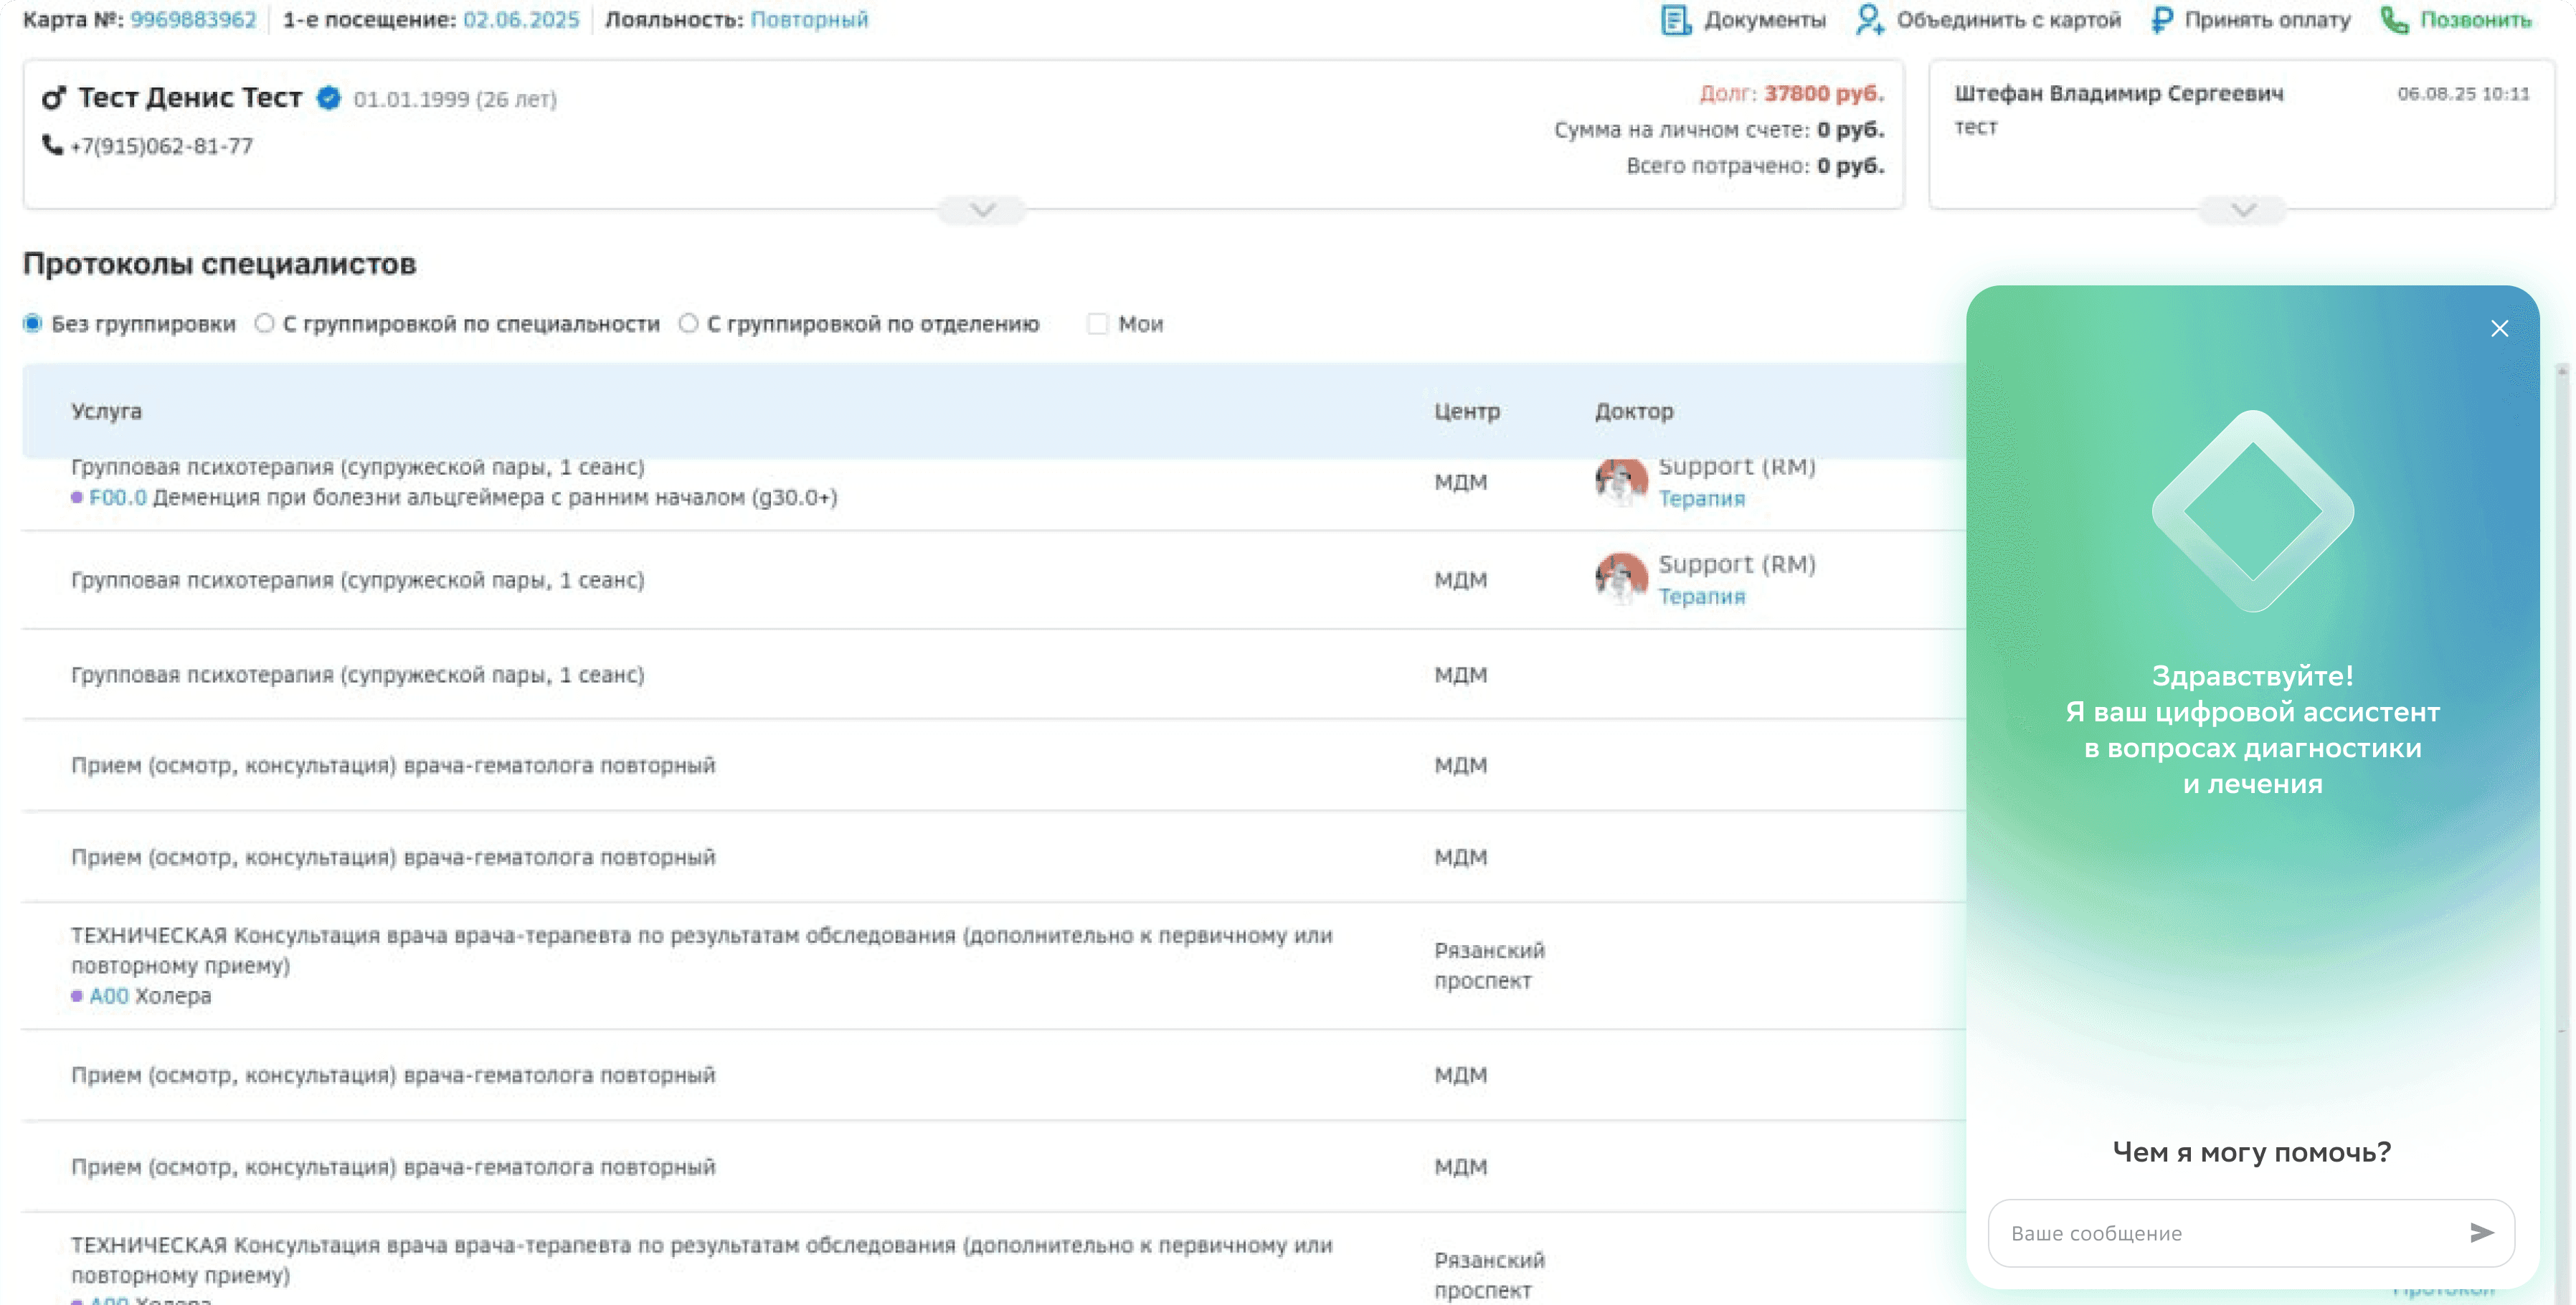Open card number 9969883962 link
The image size is (2576, 1305).
[x=193, y=20]
